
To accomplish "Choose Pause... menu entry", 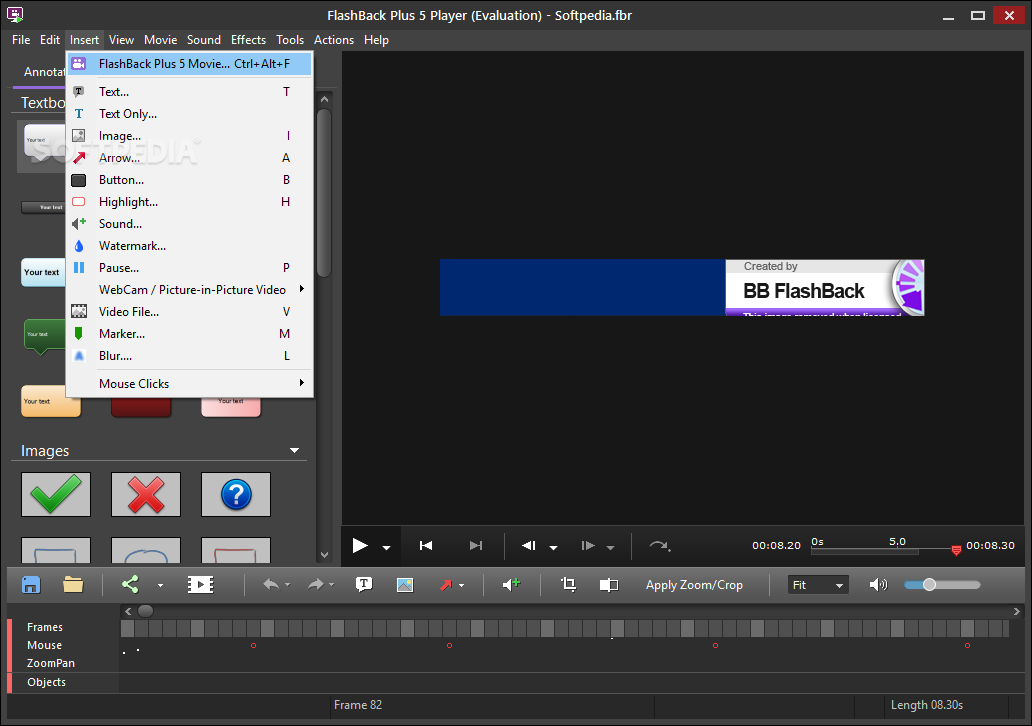I will coord(190,267).
